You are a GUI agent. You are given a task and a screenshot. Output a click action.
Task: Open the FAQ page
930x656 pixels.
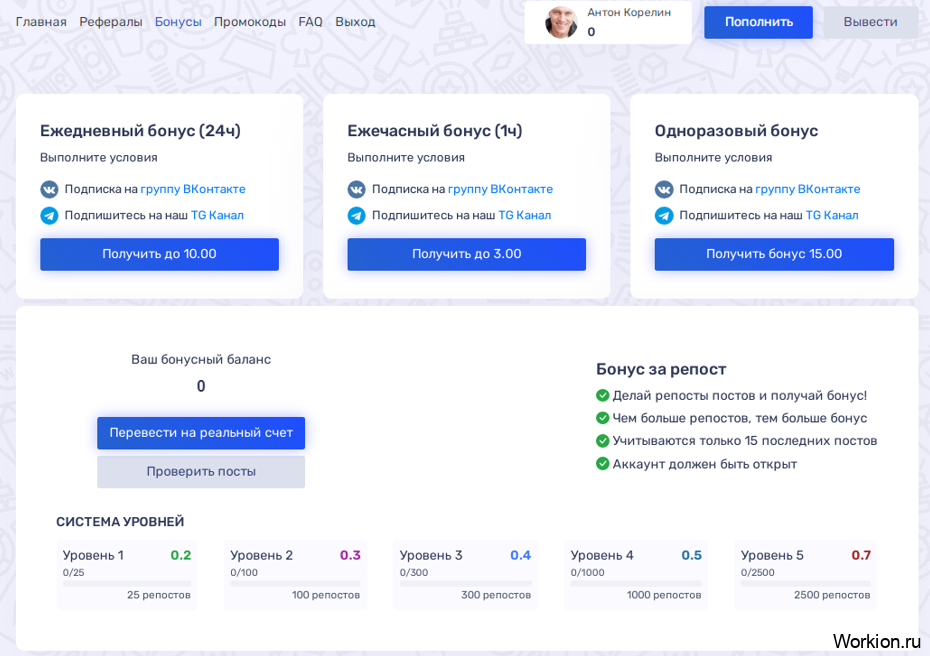310,22
